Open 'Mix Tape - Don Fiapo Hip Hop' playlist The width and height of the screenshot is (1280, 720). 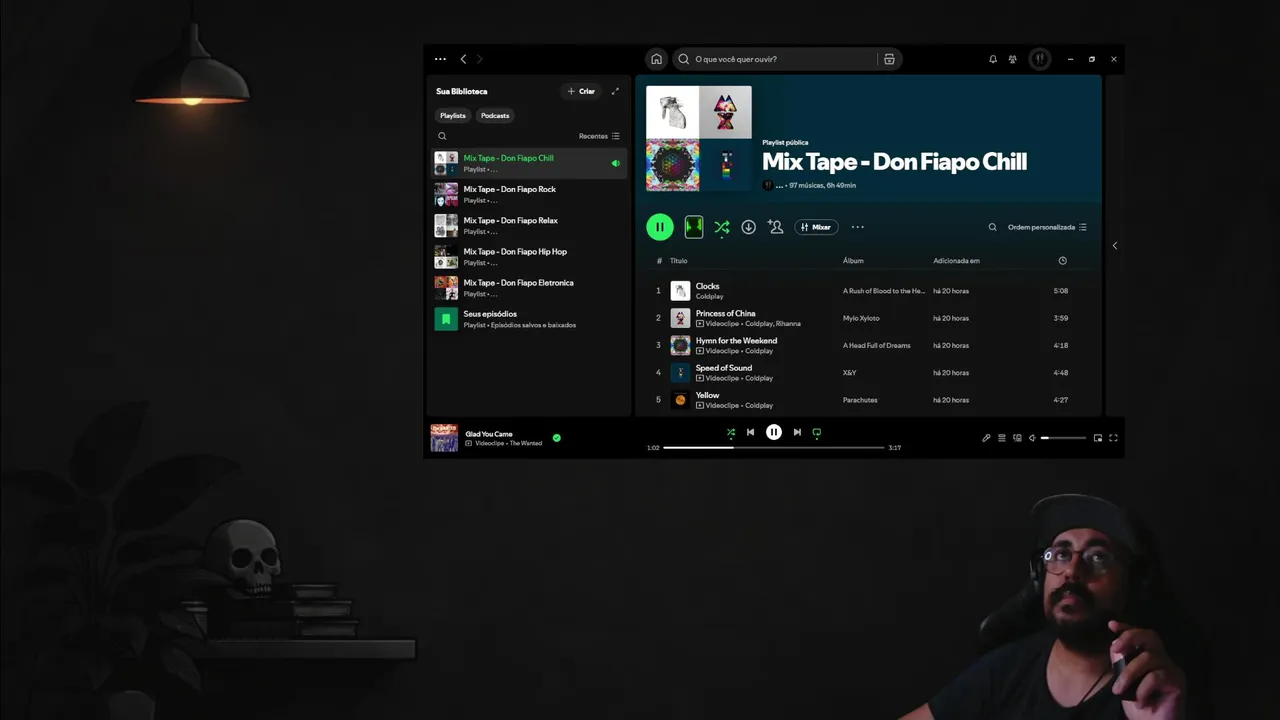pyautogui.click(x=529, y=256)
